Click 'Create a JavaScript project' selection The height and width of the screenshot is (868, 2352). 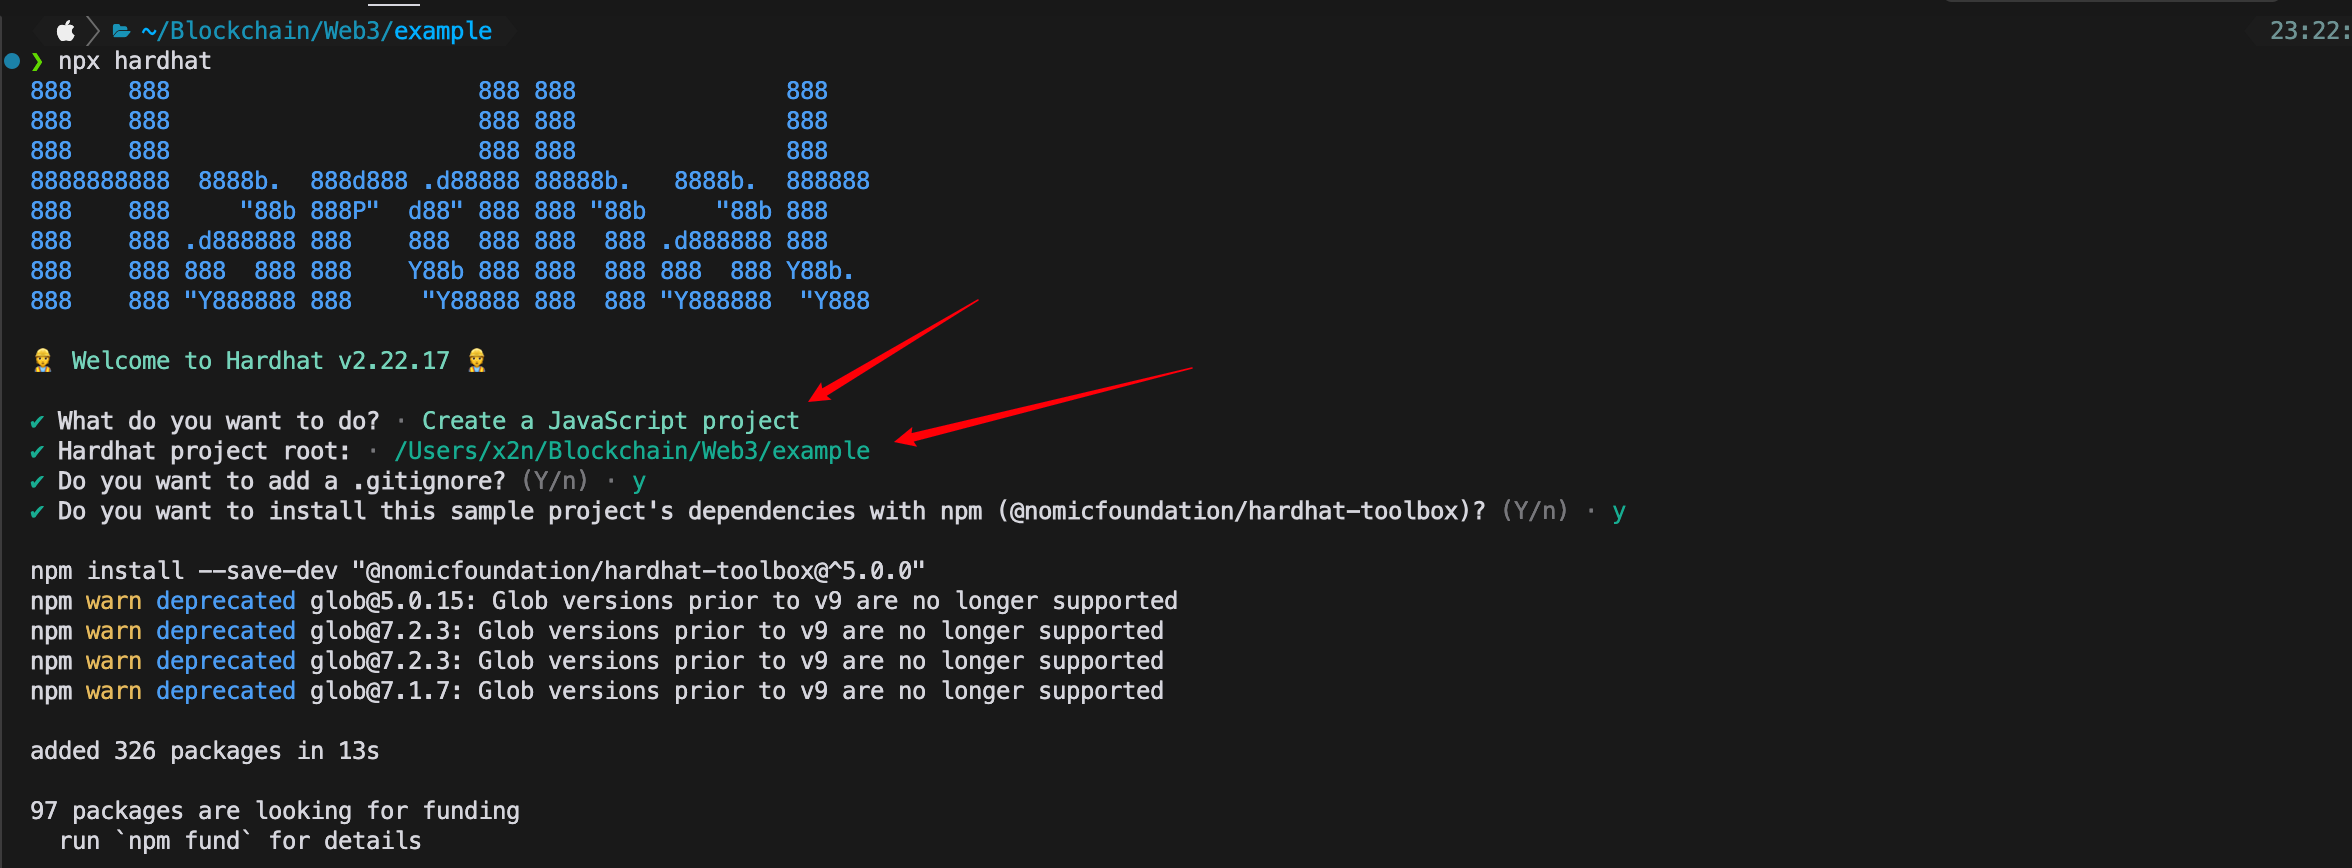610,421
